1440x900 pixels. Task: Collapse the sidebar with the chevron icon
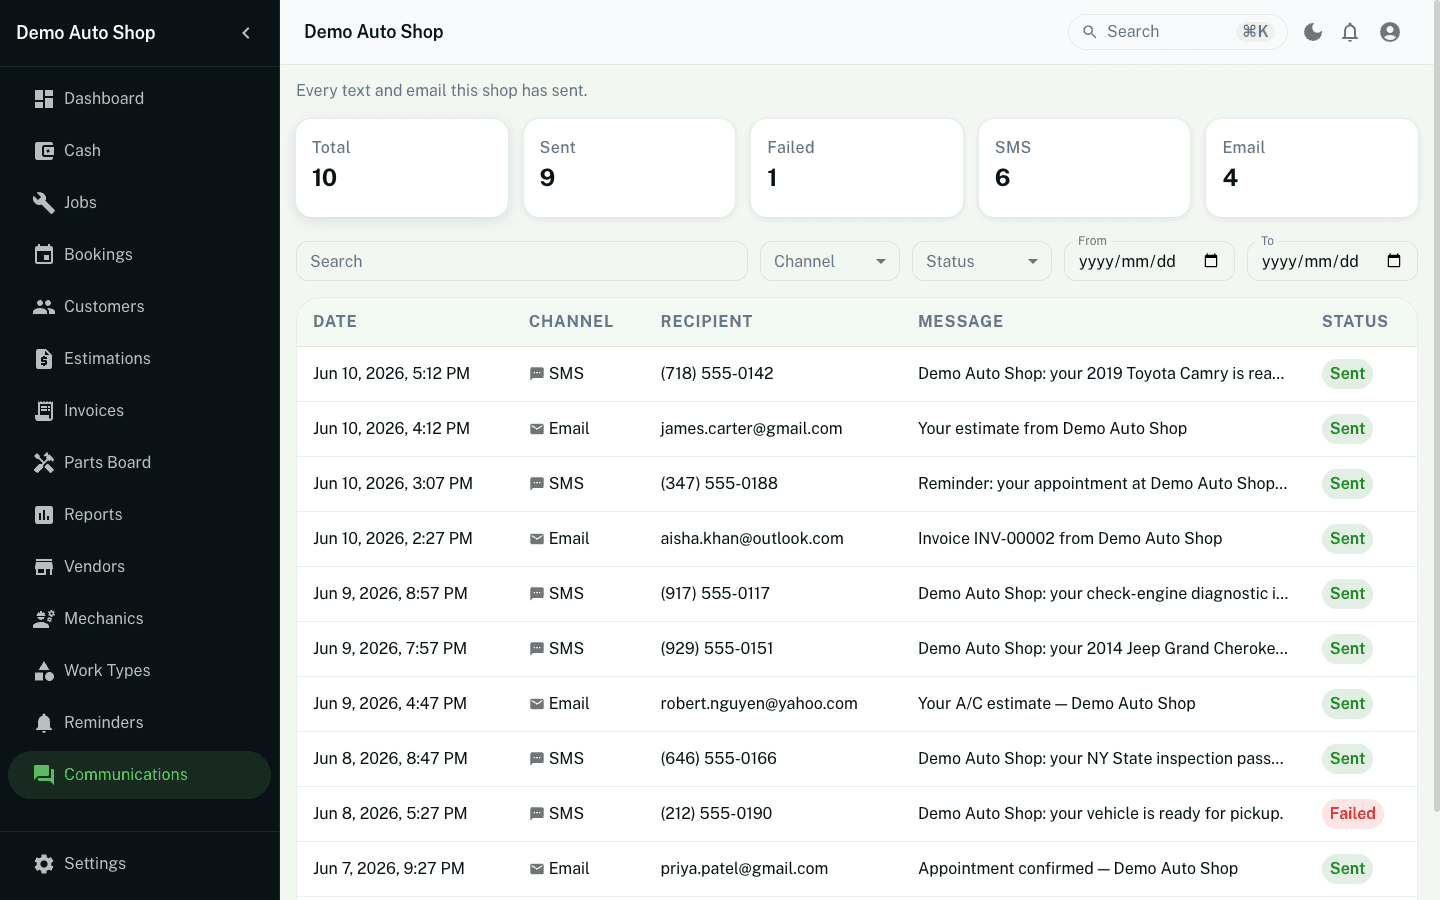(246, 33)
